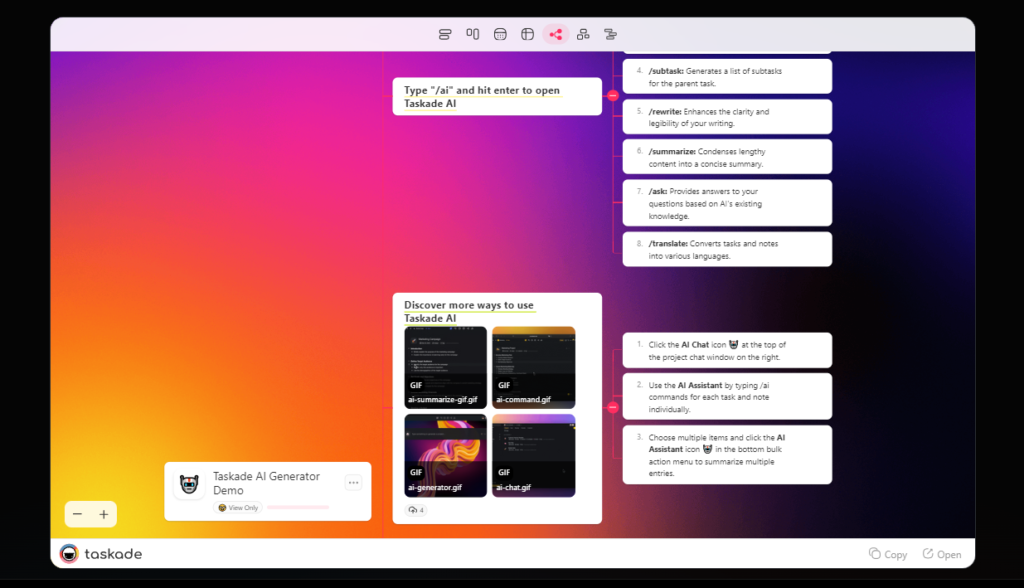The height and width of the screenshot is (588, 1024).
Task: Open the Calendar view icon
Action: tap(500, 33)
